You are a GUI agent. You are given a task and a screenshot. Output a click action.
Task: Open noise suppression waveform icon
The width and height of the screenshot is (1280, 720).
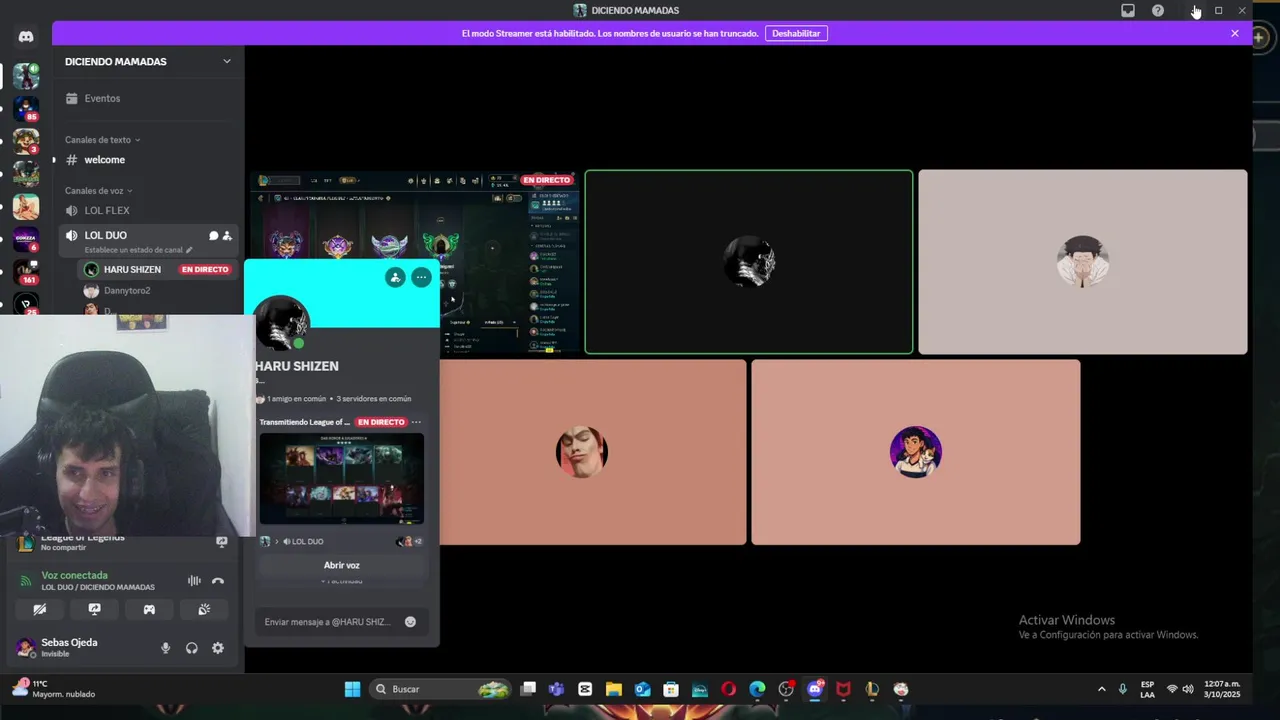click(x=194, y=581)
